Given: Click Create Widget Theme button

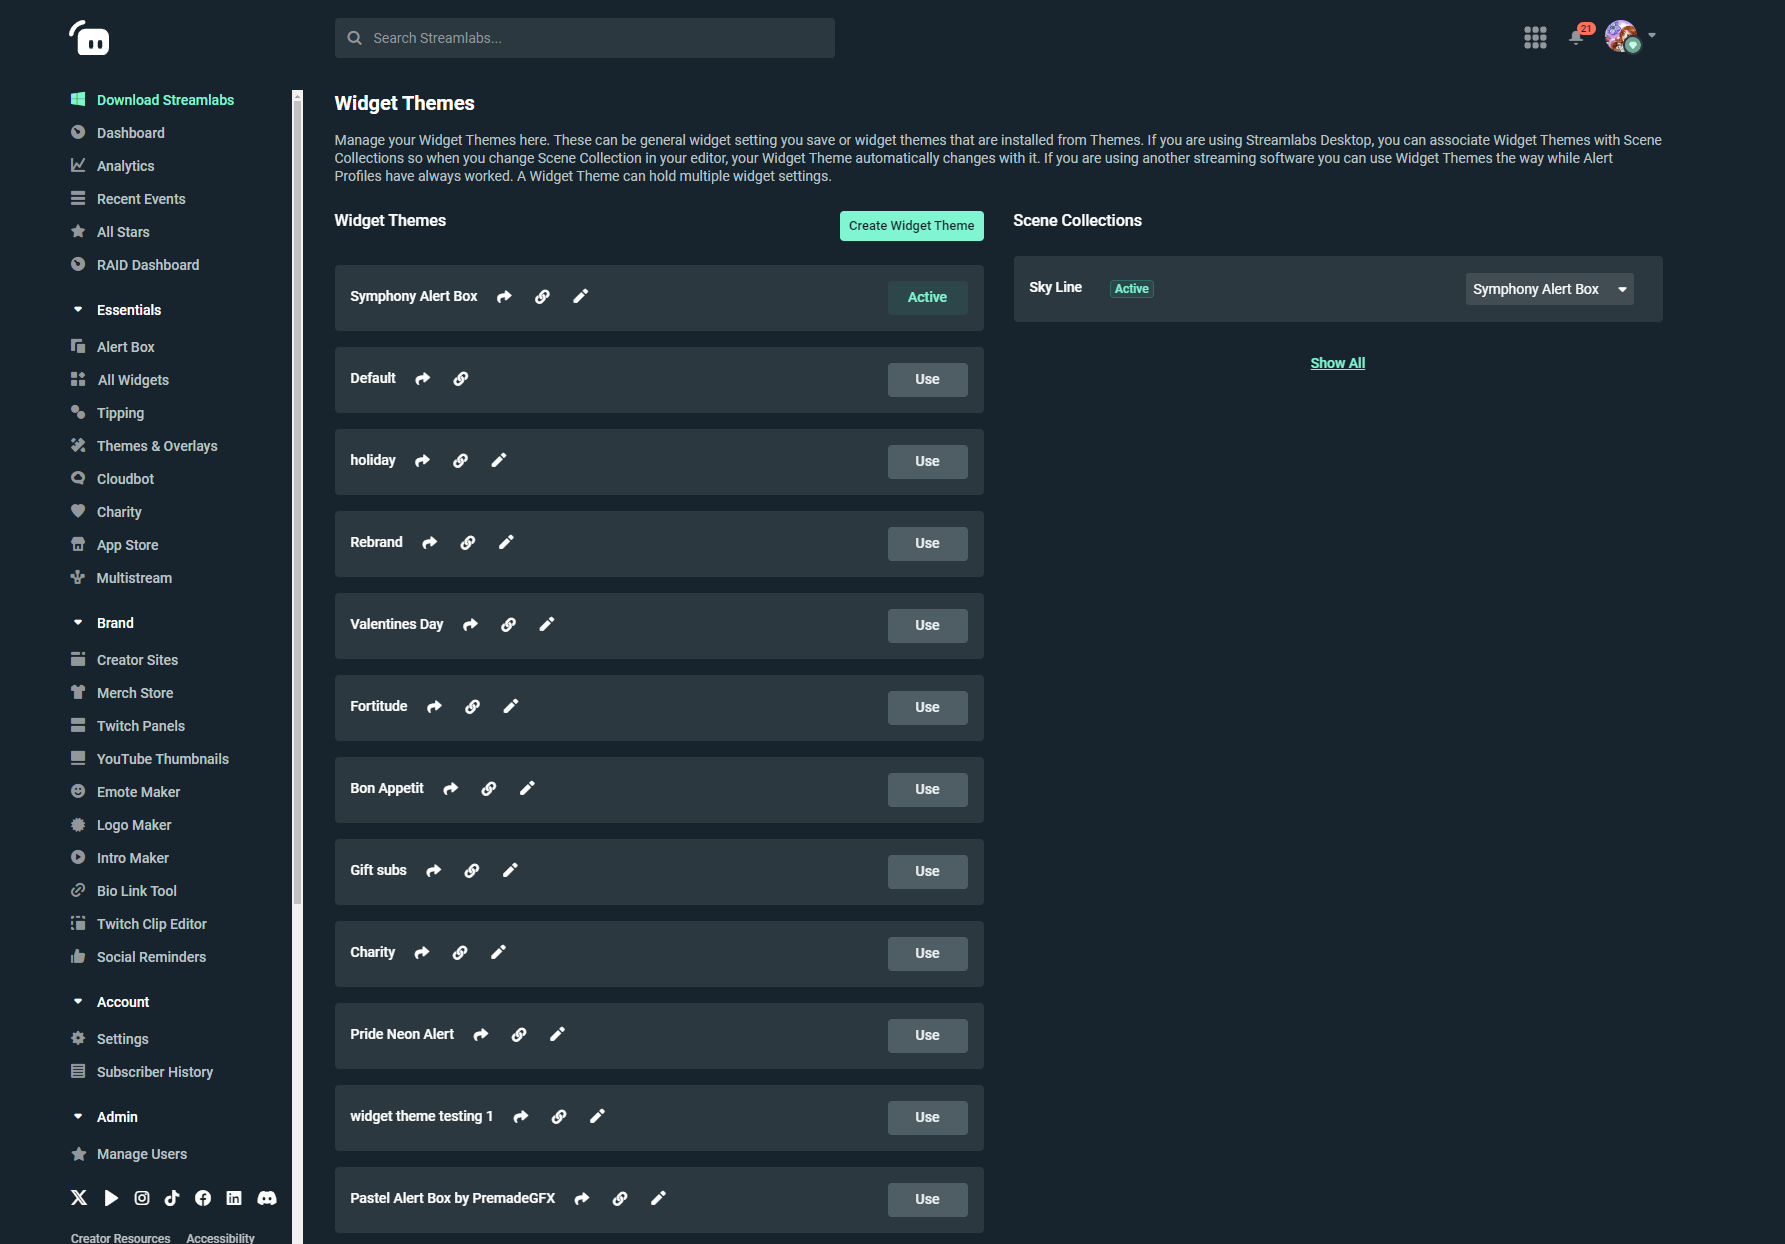Looking at the screenshot, I should (x=911, y=226).
